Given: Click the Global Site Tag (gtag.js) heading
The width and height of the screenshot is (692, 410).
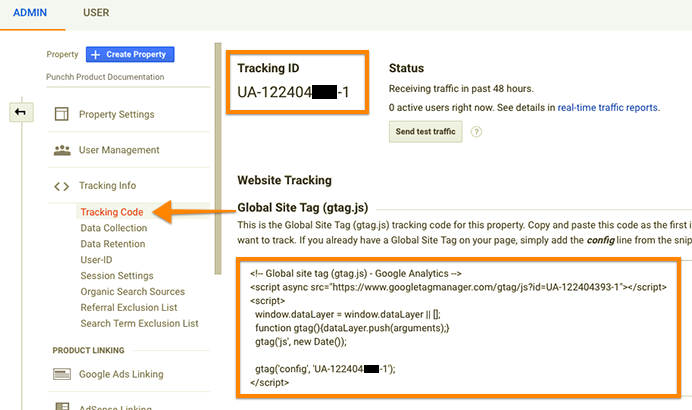Looking at the screenshot, I should pos(303,207).
